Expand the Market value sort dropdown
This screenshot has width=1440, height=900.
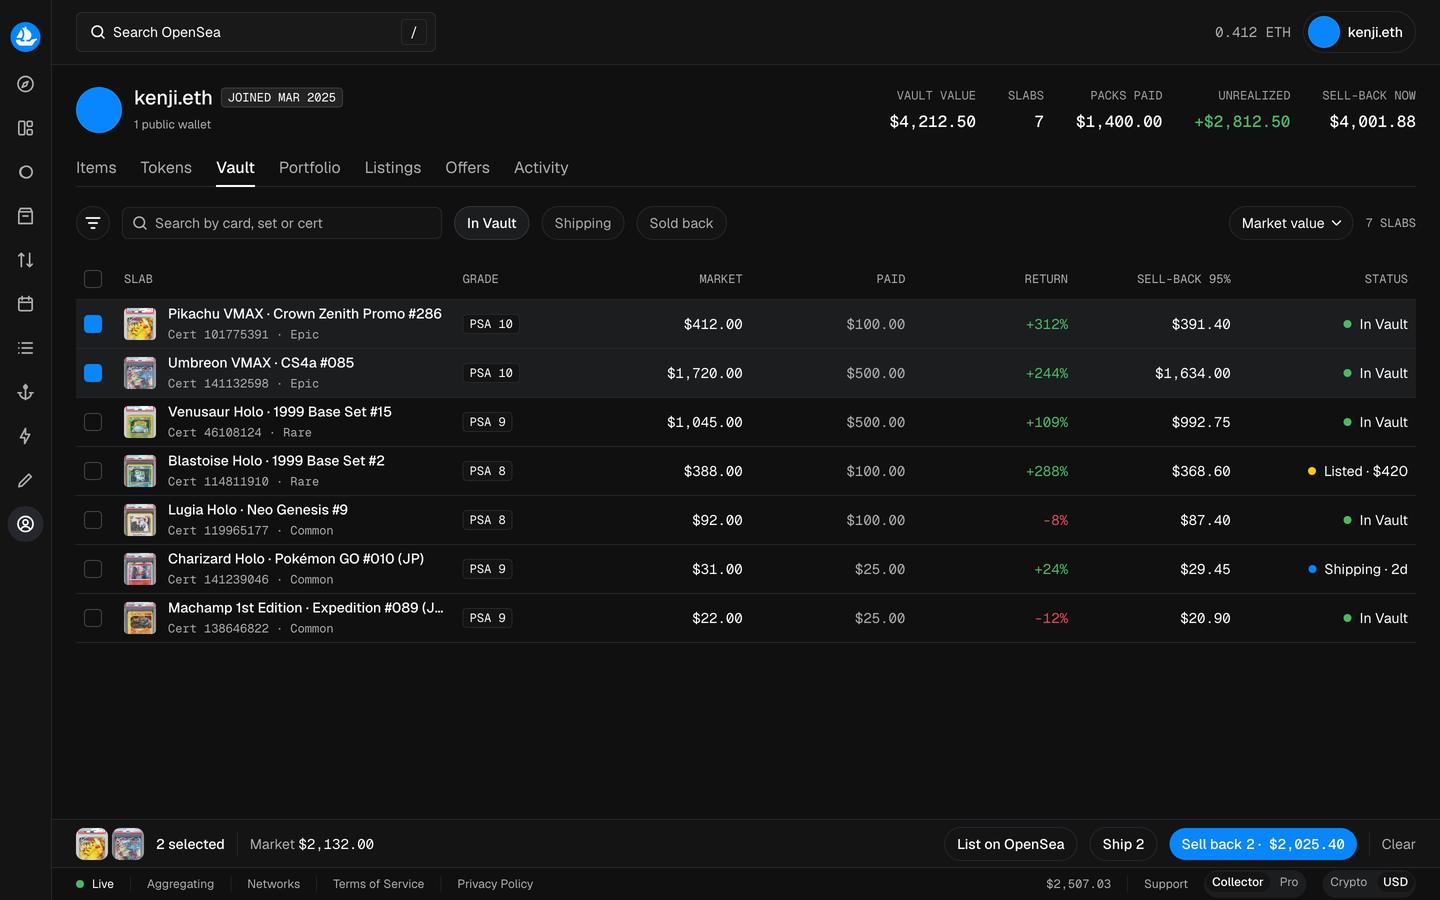click(1291, 223)
